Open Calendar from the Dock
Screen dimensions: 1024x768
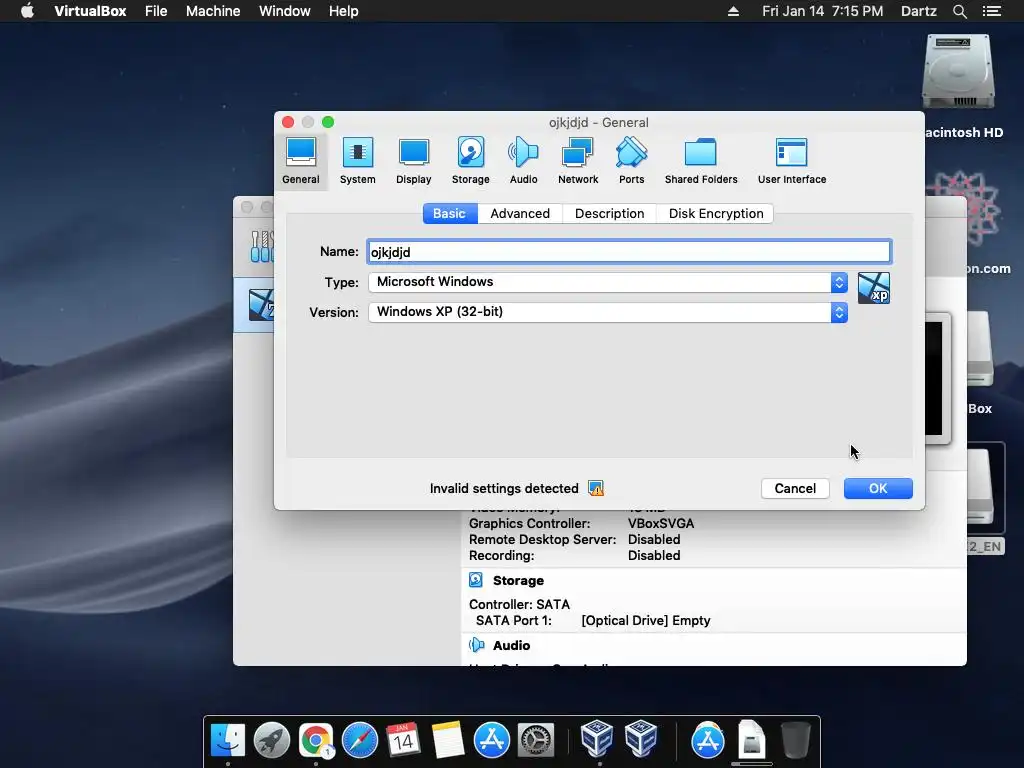(x=404, y=740)
